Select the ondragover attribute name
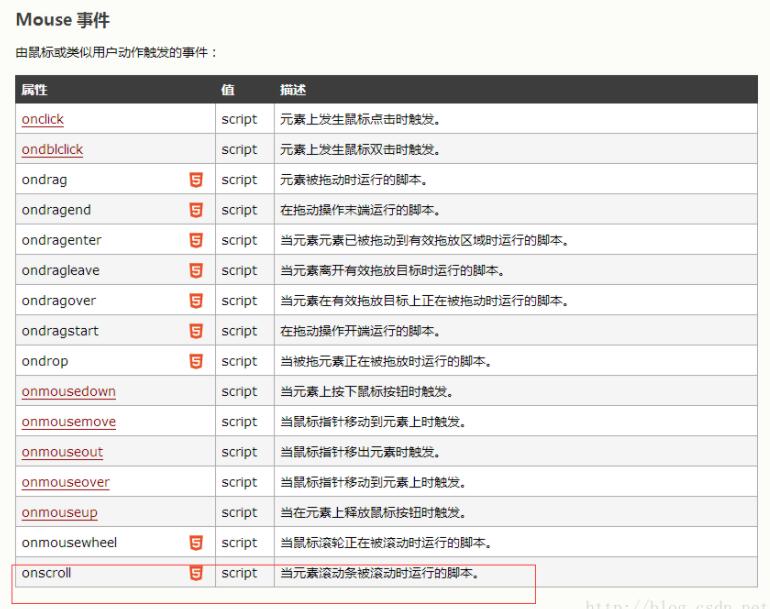Image resolution: width=770 pixels, height=609 pixels. (x=58, y=301)
